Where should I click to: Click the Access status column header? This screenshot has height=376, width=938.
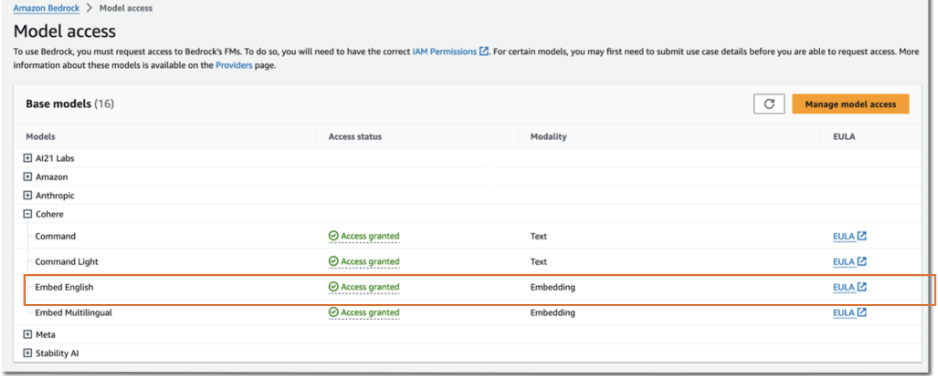pos(355,137)
